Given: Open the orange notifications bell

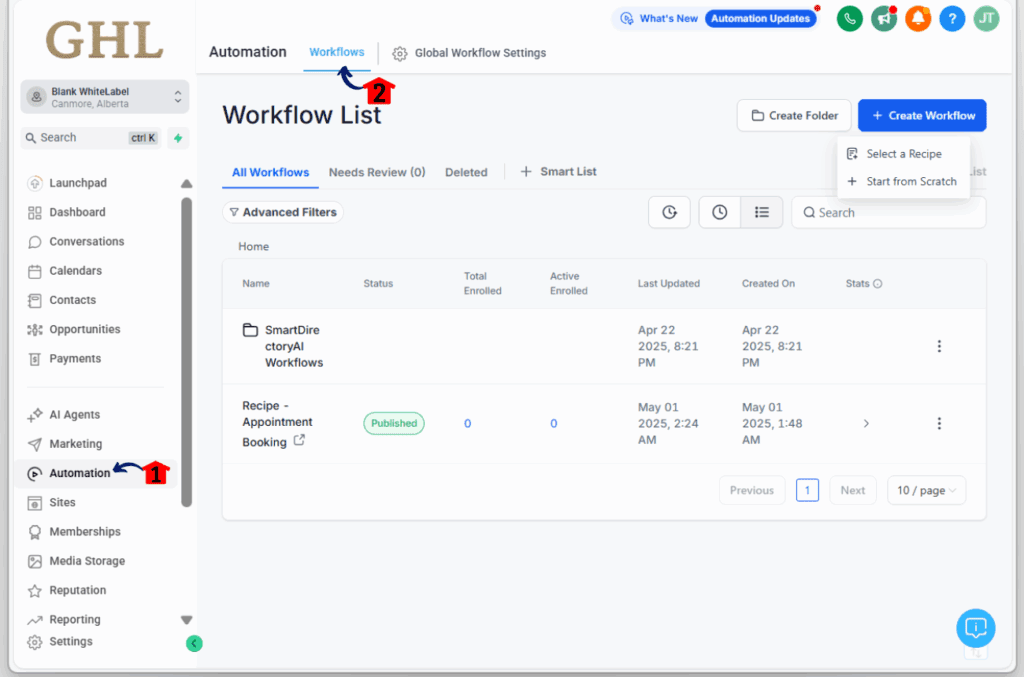Looking at the screenshot, I should (918, 18).
